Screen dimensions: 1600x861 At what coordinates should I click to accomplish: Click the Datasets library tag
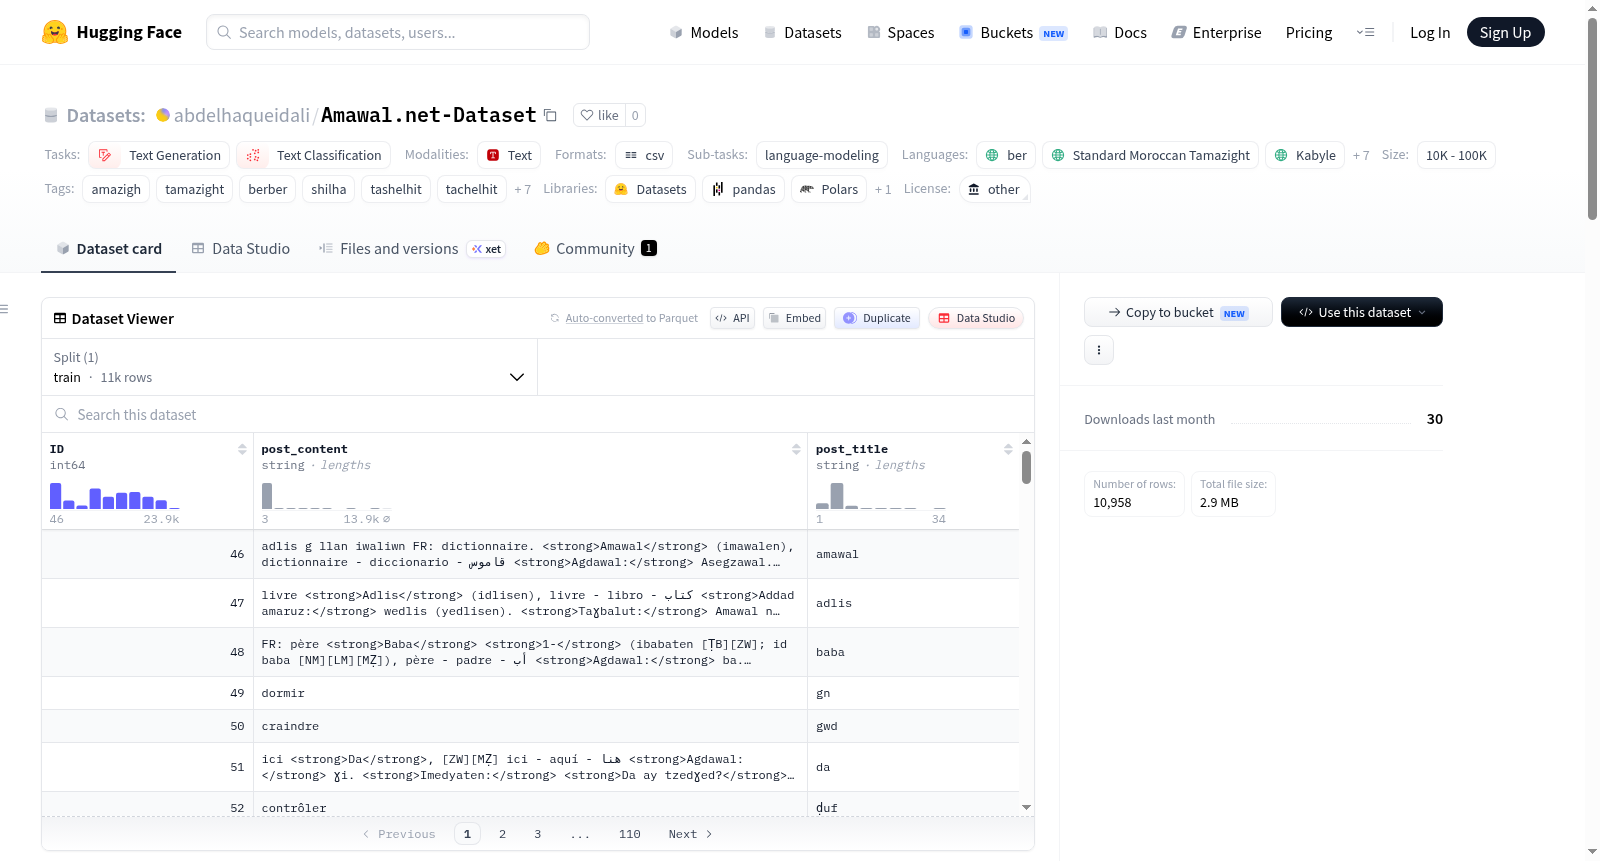(650, 189)
